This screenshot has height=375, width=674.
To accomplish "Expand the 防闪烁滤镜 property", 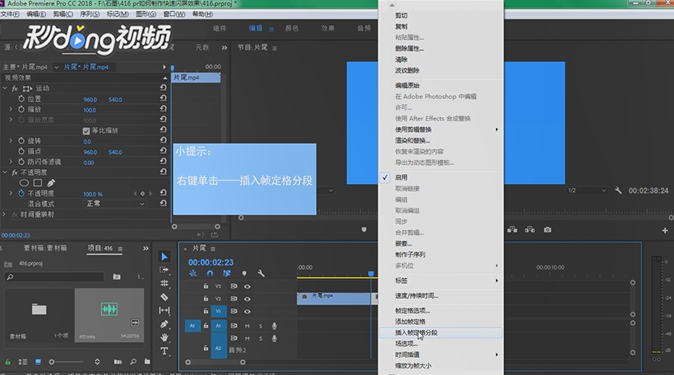I will point(11,162).
